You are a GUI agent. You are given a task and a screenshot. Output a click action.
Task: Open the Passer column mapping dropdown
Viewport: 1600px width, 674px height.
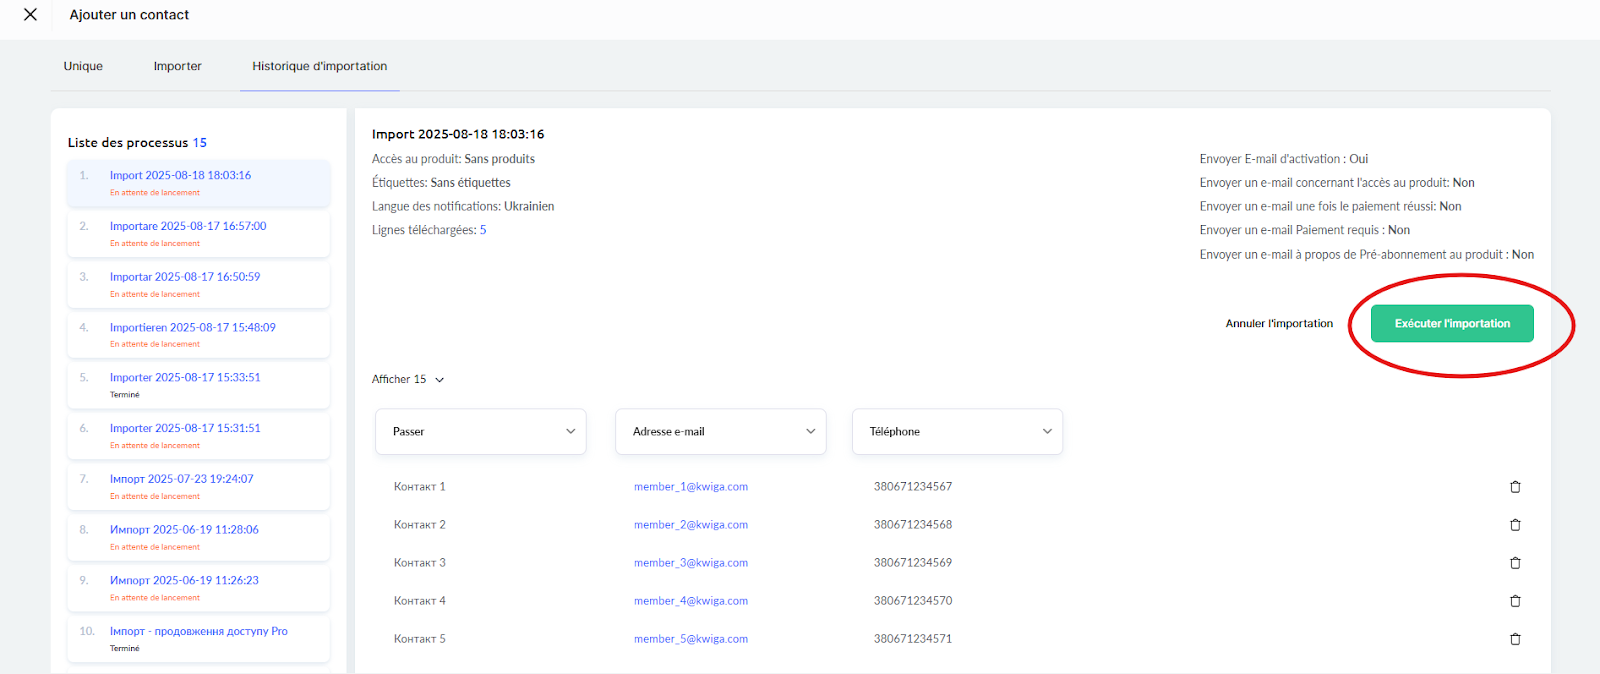[481, 432]
